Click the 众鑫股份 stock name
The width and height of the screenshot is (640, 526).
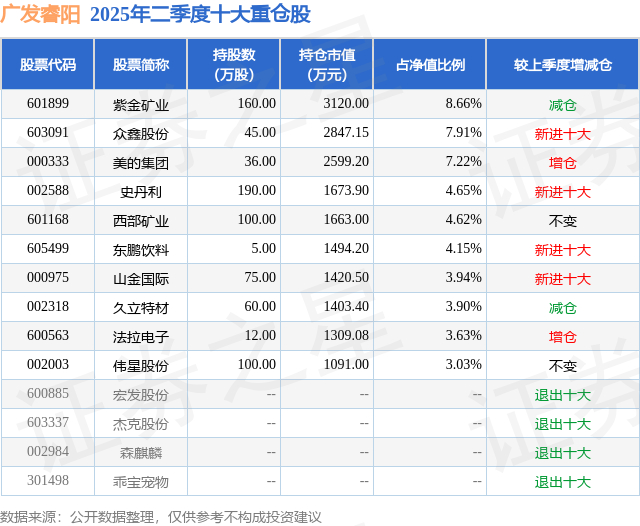tap(141, 134)
